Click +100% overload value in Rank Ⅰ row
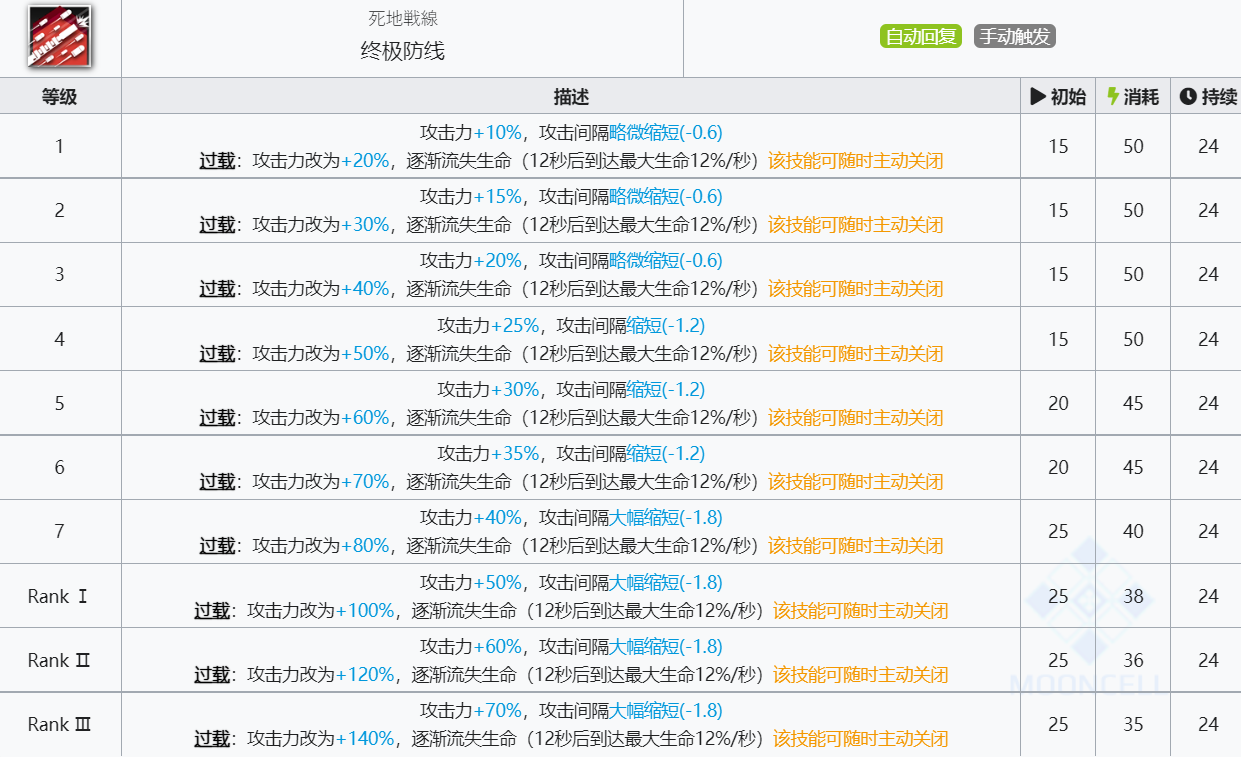 tap(365, 610)
